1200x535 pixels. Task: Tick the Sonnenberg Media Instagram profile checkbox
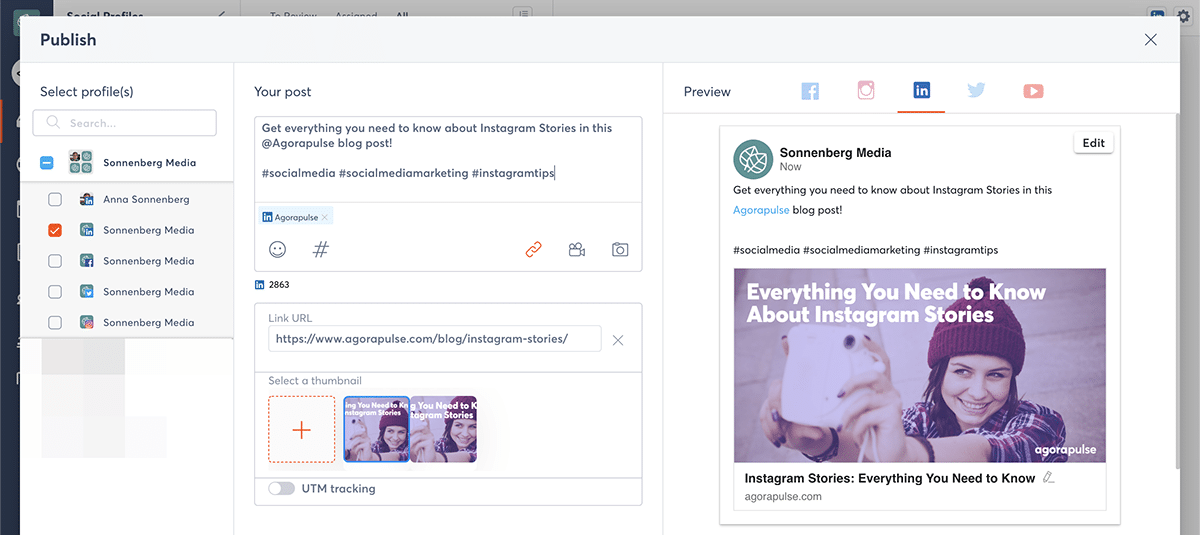point(55,323)
